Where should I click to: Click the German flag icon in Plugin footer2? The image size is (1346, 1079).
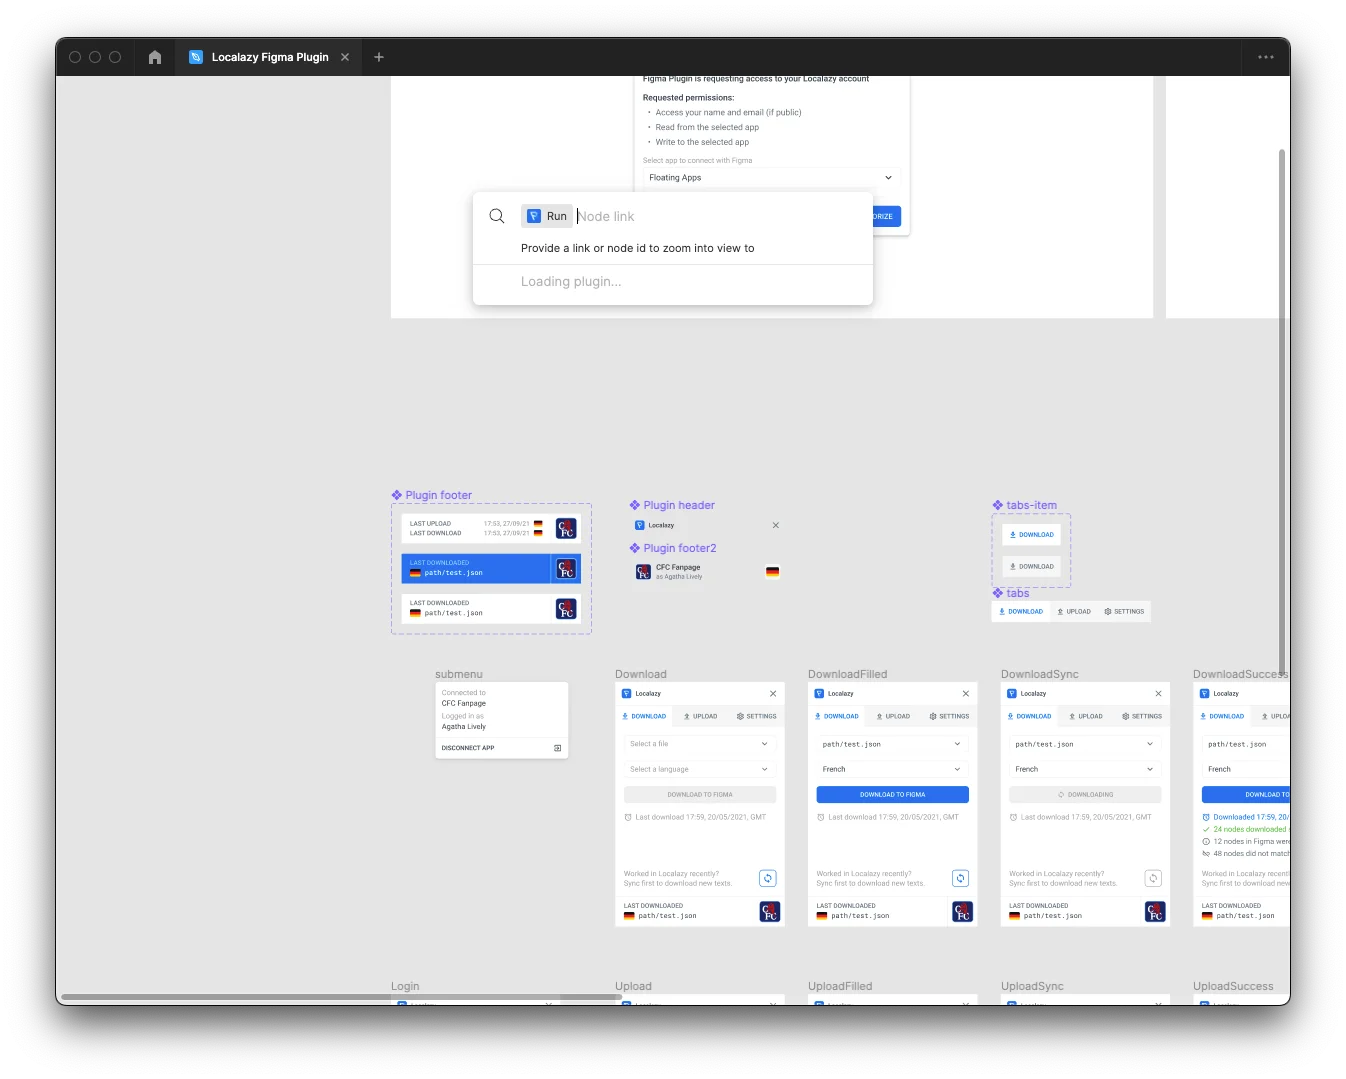tap(772, 571)
